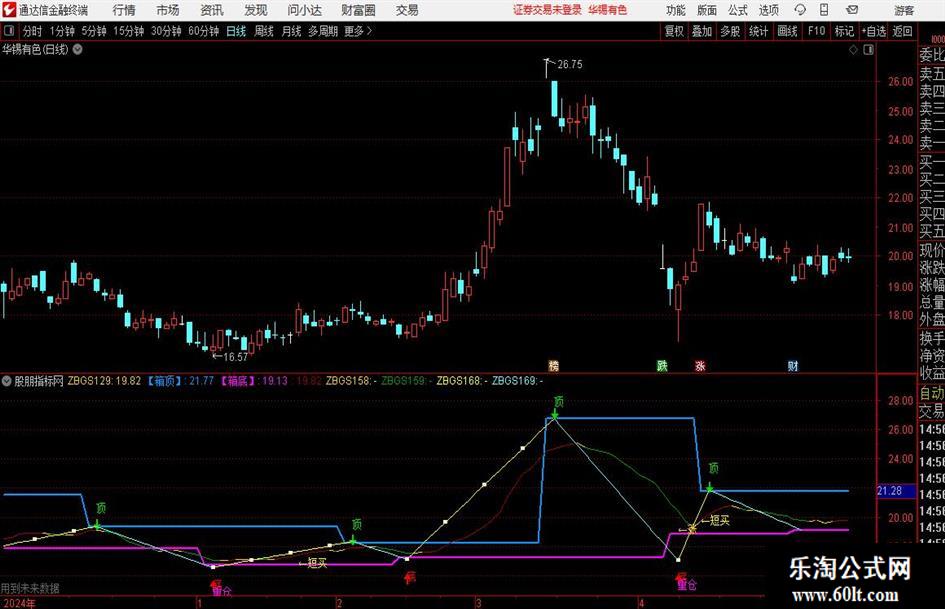The height and width of the screenshot is (609, 945).
Task: Open the 交易 menu
Action: (x=407, y=10)
